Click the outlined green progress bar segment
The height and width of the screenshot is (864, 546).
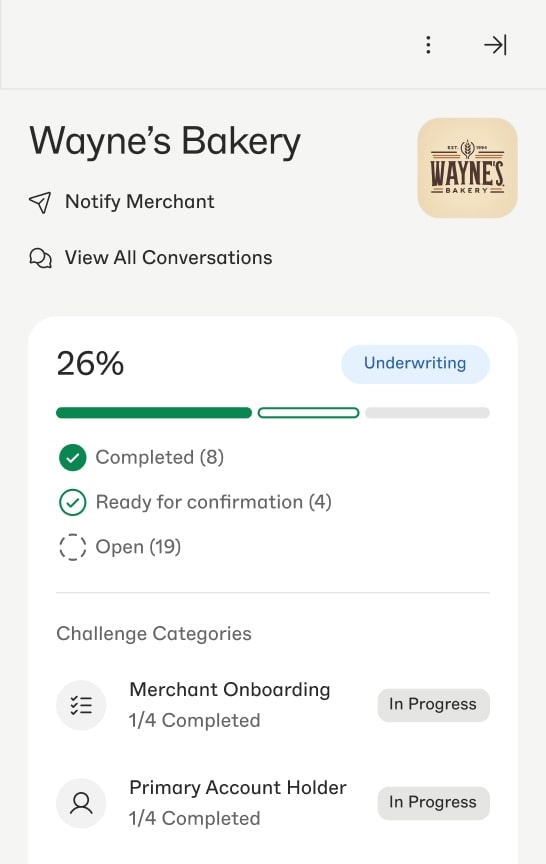(309, 413)
